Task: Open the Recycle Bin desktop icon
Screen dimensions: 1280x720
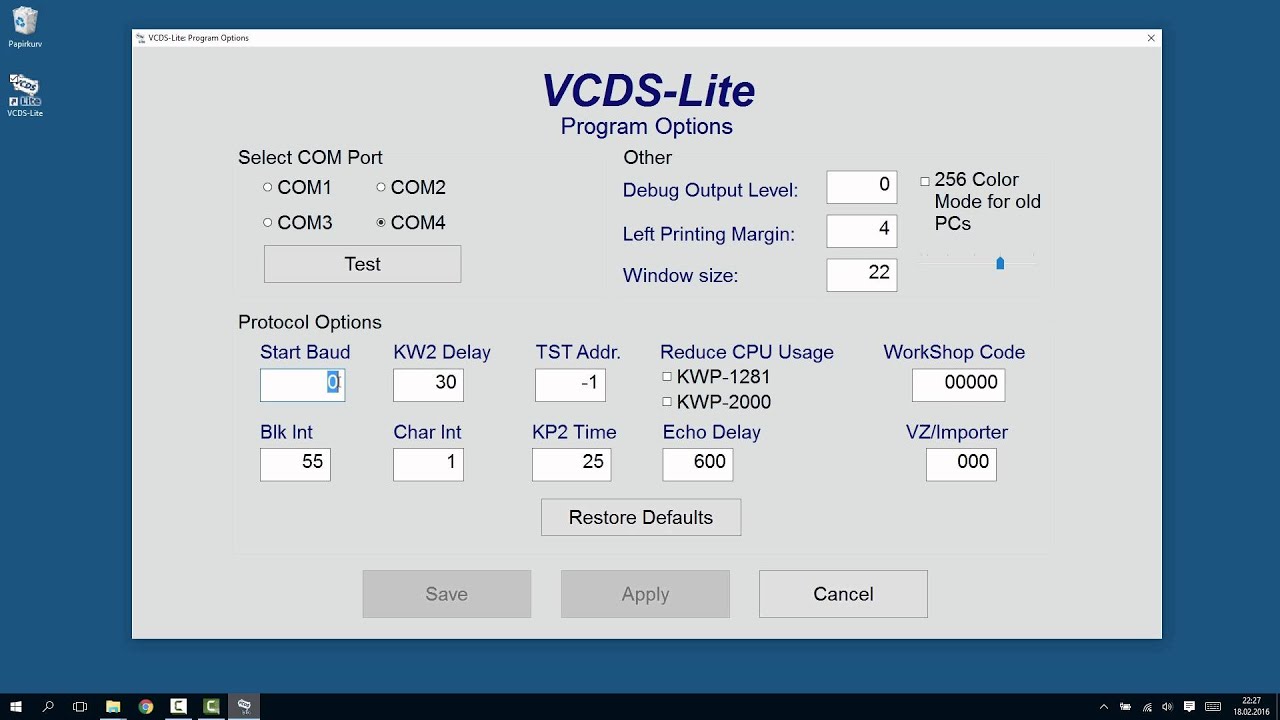Action: tap(25, 27)
